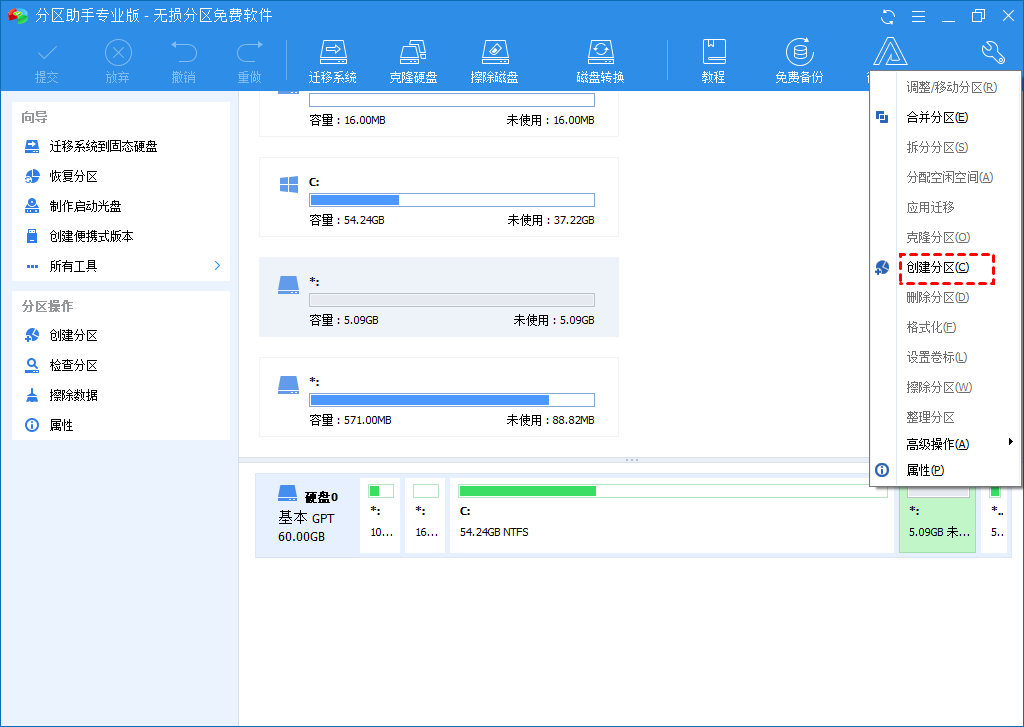The width and height of the screenshot is (1024, 727).
Task: Select the 571.00MB partition card
Action: click(439, 397)
